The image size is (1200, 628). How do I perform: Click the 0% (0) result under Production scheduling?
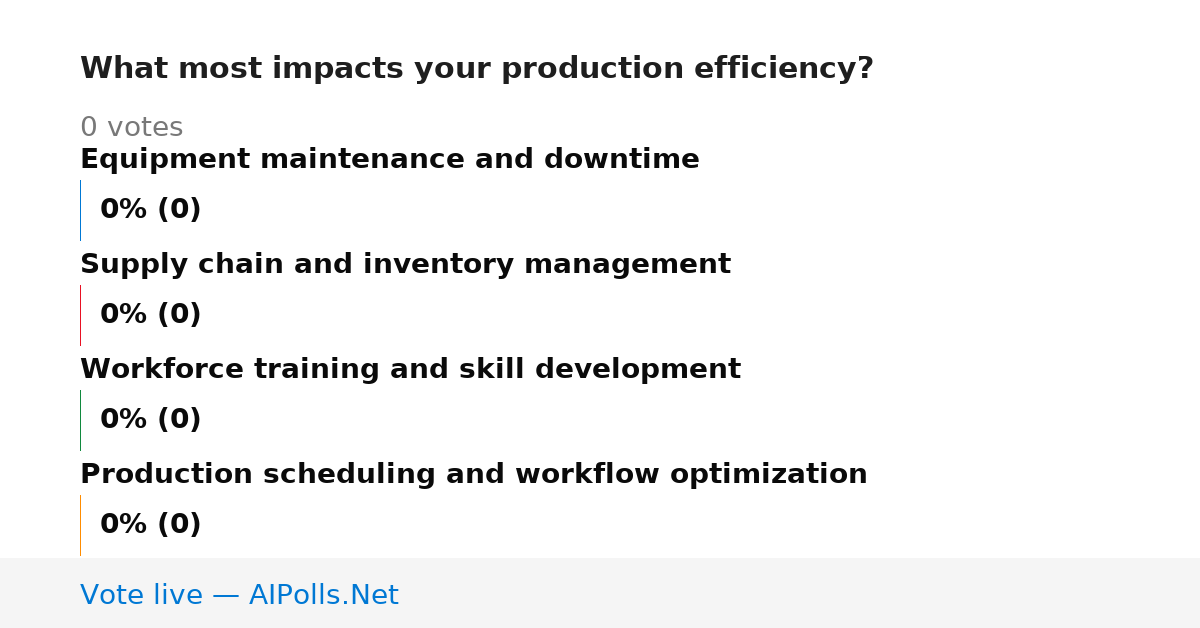point(150,525)
